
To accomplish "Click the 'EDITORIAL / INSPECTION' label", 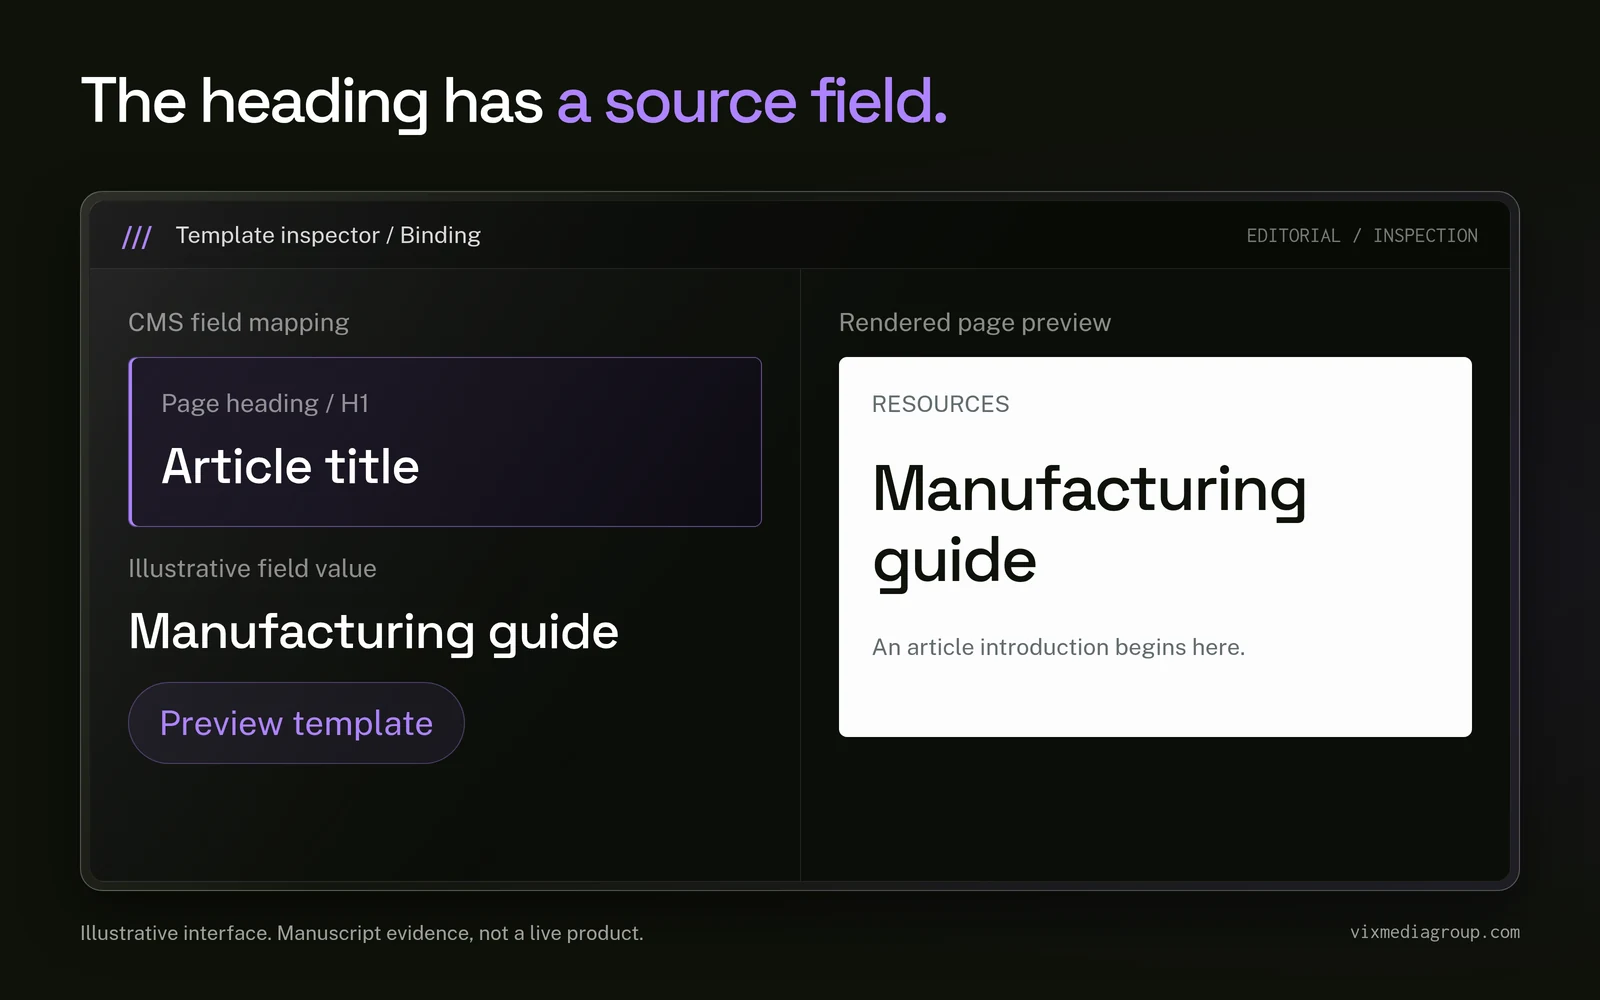I will (1362, 236).
